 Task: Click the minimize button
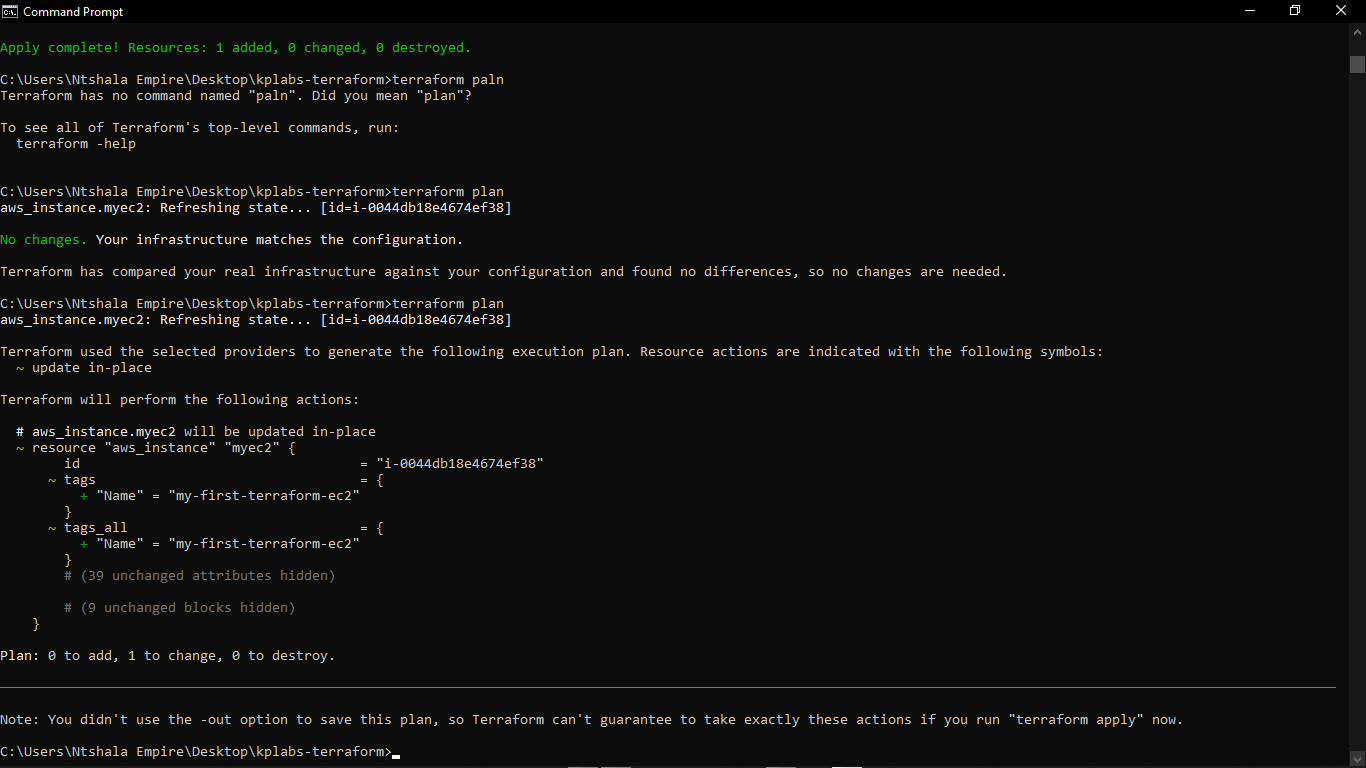coord(1248,10)
